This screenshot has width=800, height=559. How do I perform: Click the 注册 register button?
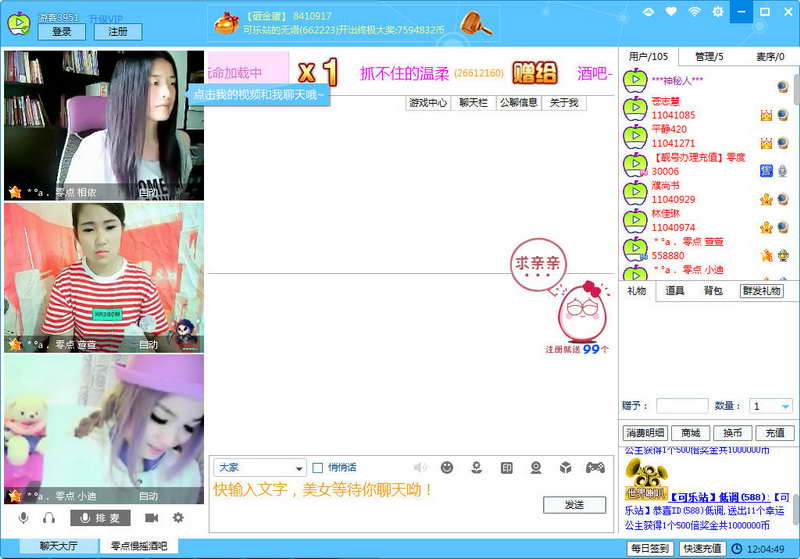pos(118,32)
